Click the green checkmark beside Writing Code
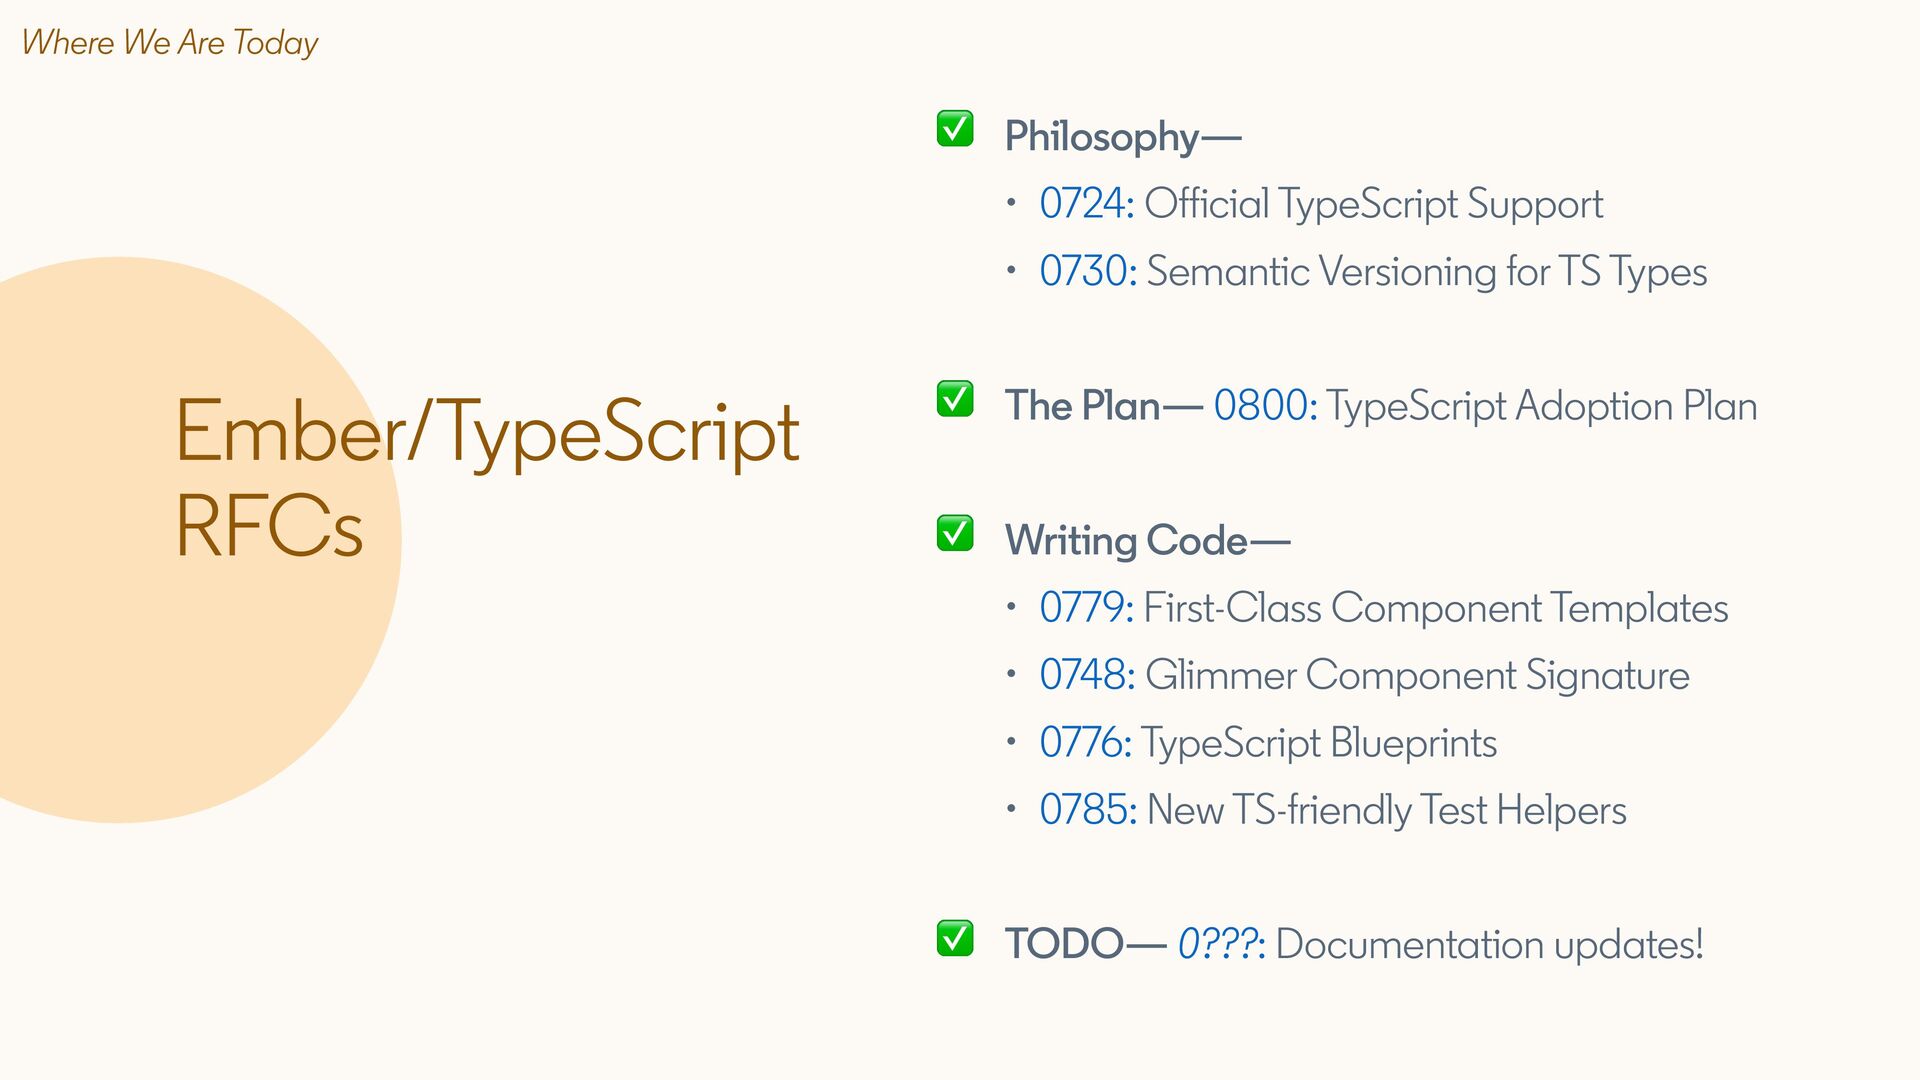This screenshot has width=1920, height=1080. (955, 533)
